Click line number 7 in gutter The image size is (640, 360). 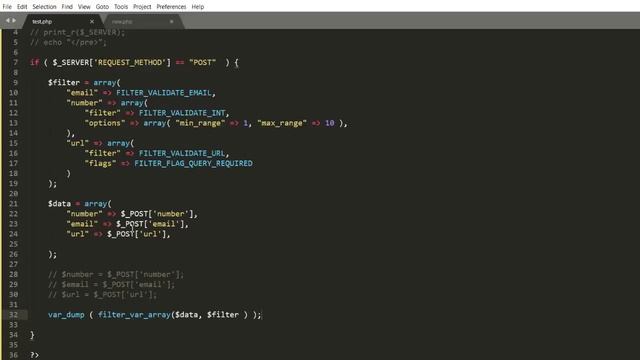point(16,62)
